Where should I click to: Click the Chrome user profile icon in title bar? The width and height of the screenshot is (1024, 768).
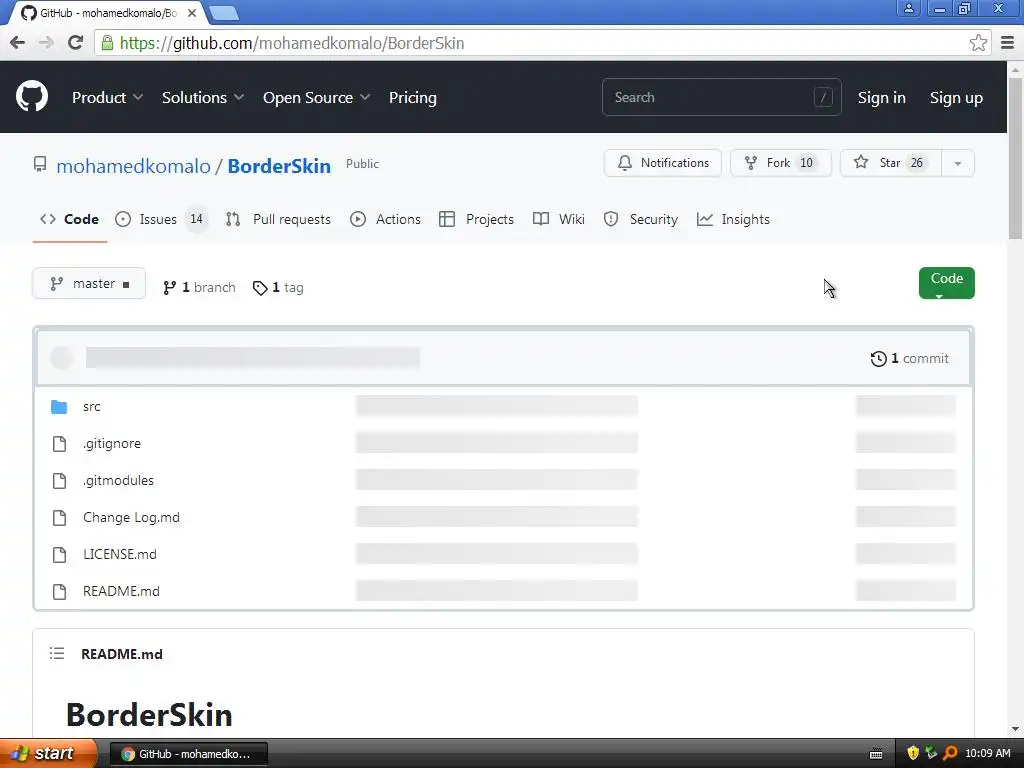point(908,8)
